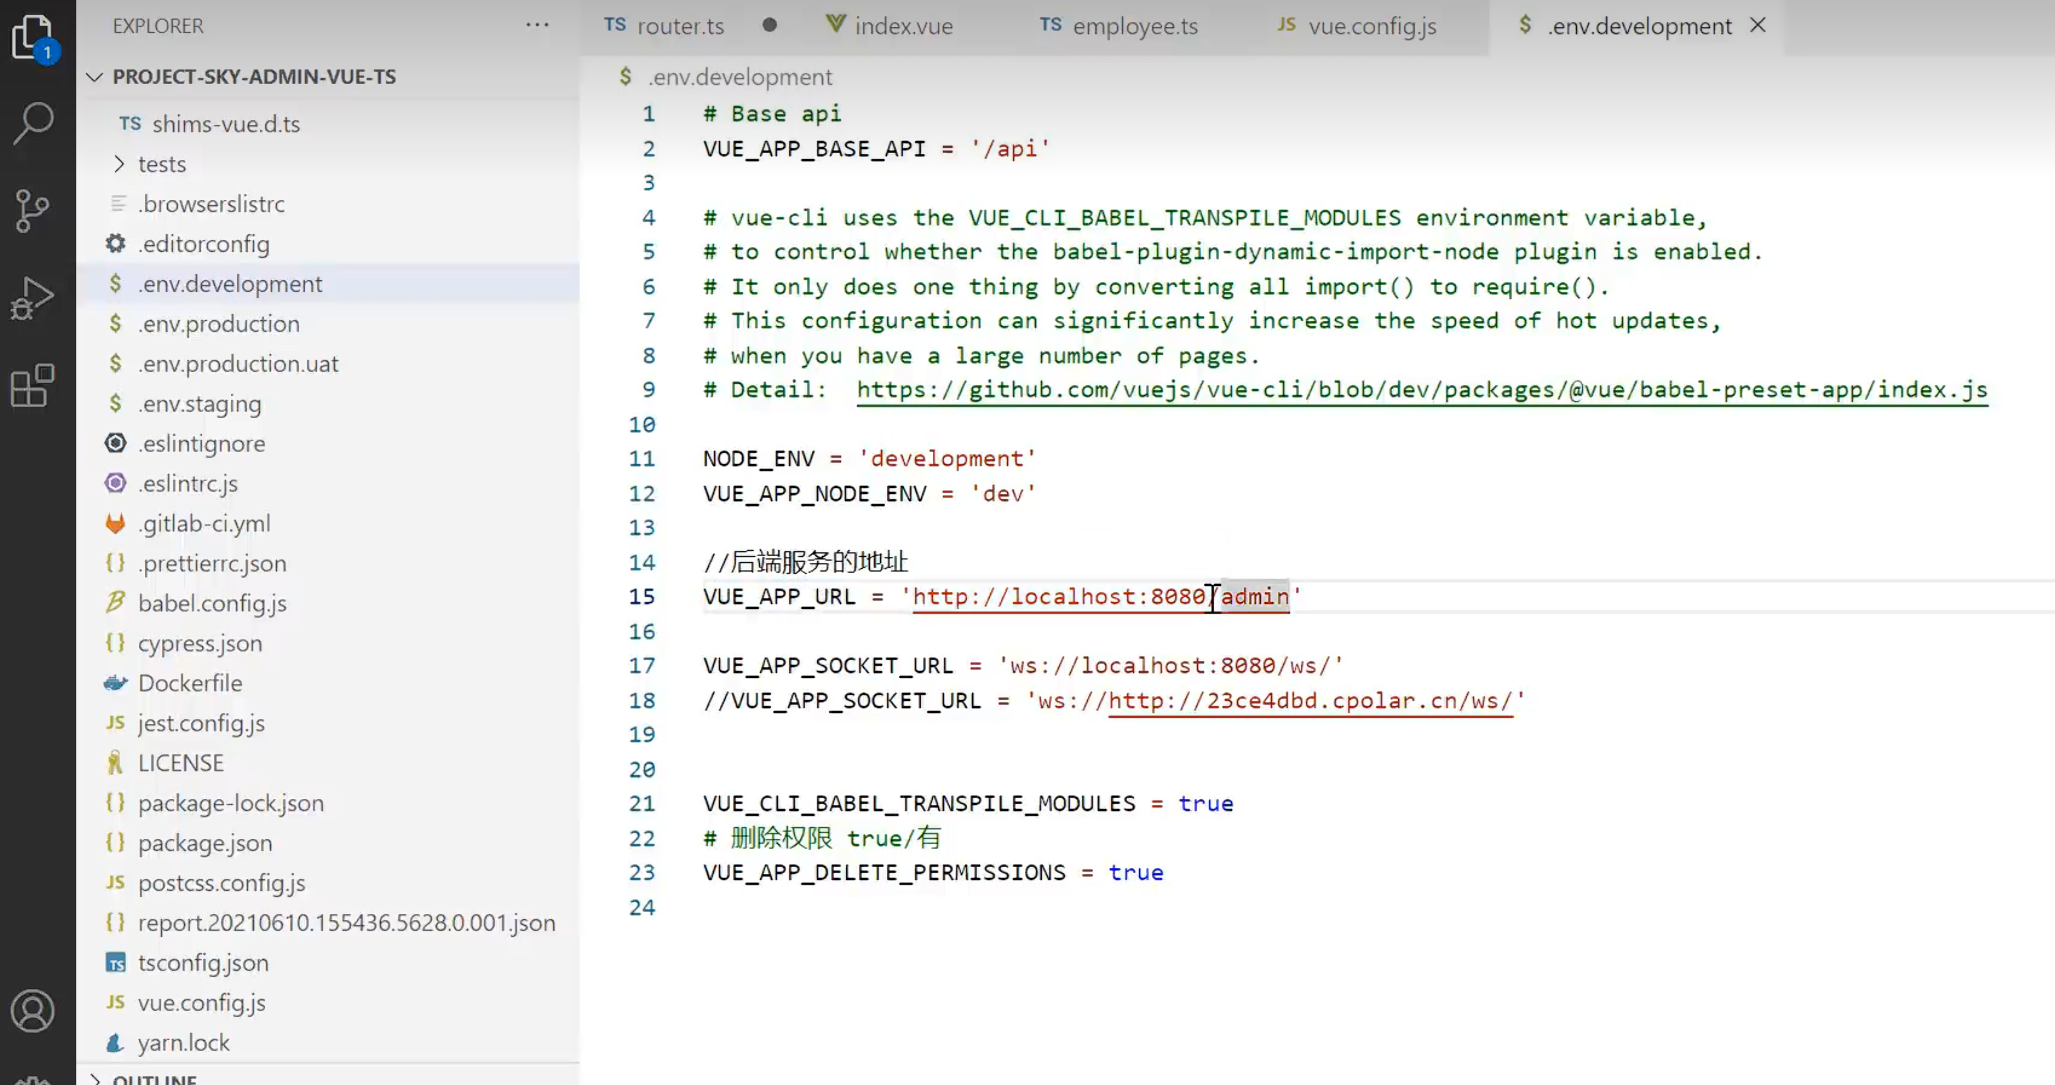Collapse PROJECT-SKY-ADMIN-VUE-TS root folder
The image size is (2055, 1085).
pyautogui.click(x=254, y=77)
